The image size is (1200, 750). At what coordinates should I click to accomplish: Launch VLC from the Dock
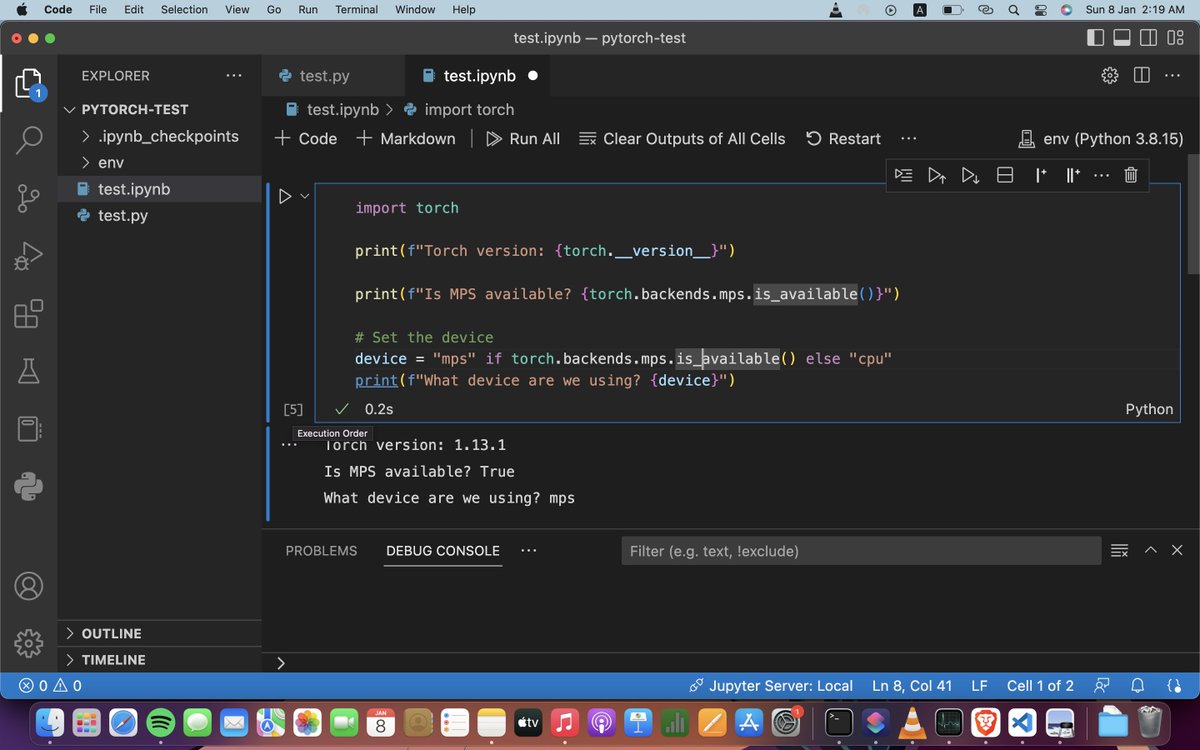910,721
